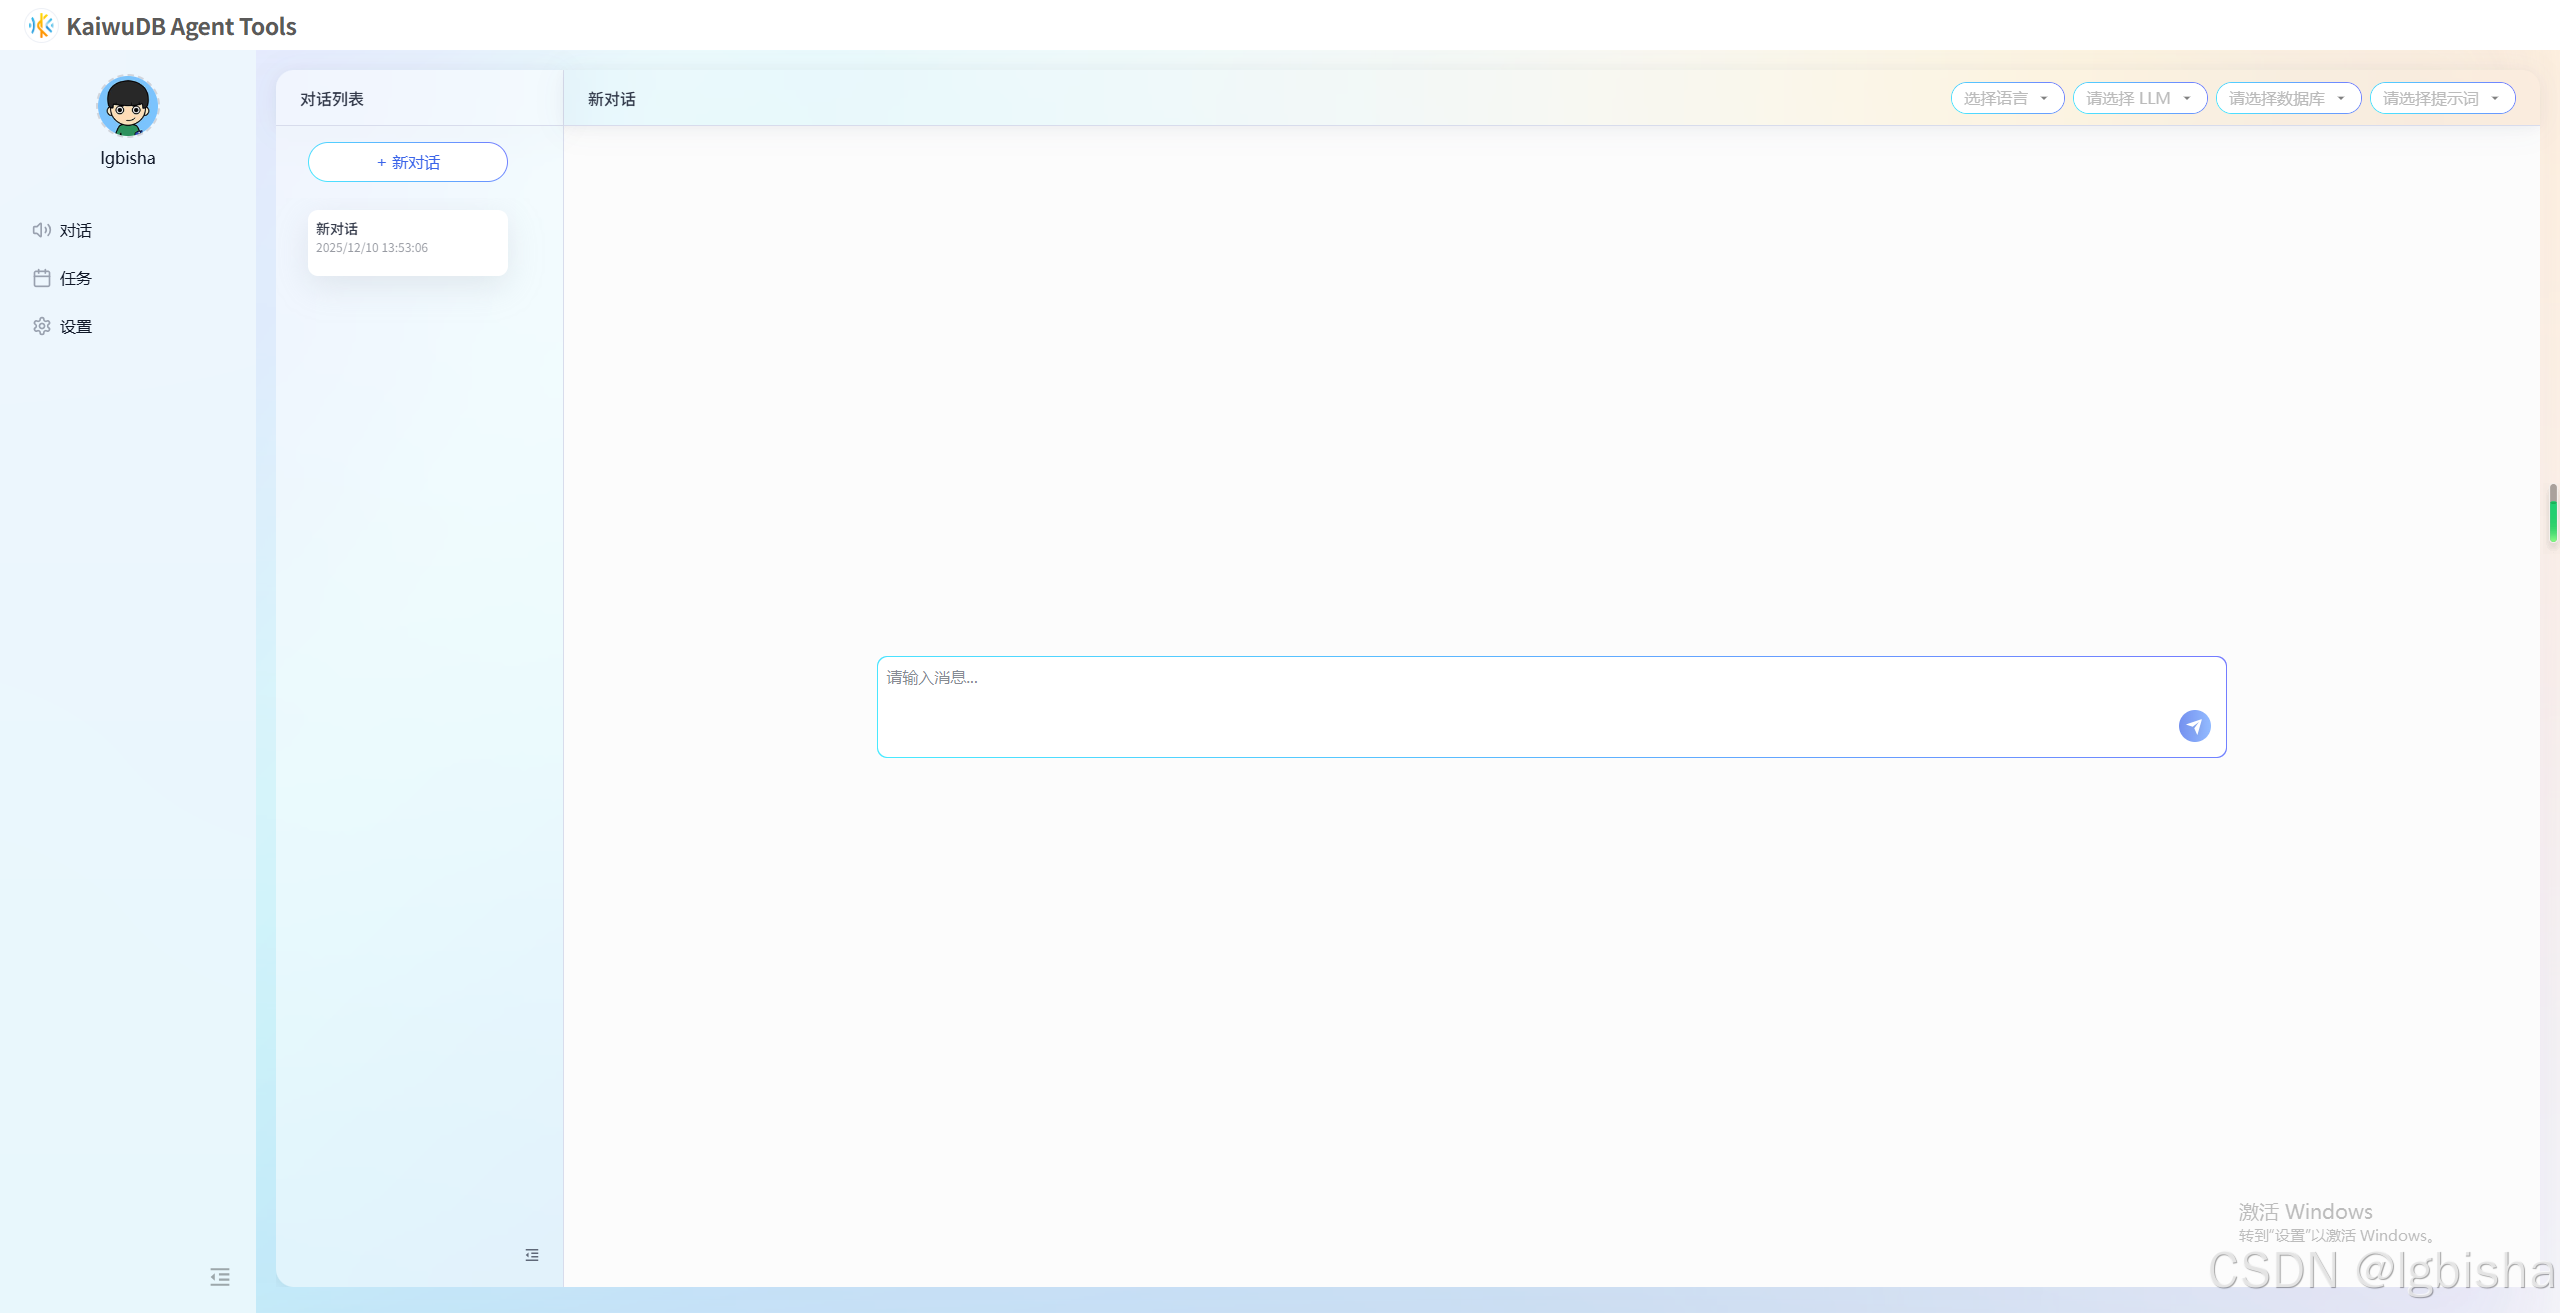The height and width of the screenshot is (1313, 2560).
Task: Open the 设置 menu item
Action: point(76,326)
